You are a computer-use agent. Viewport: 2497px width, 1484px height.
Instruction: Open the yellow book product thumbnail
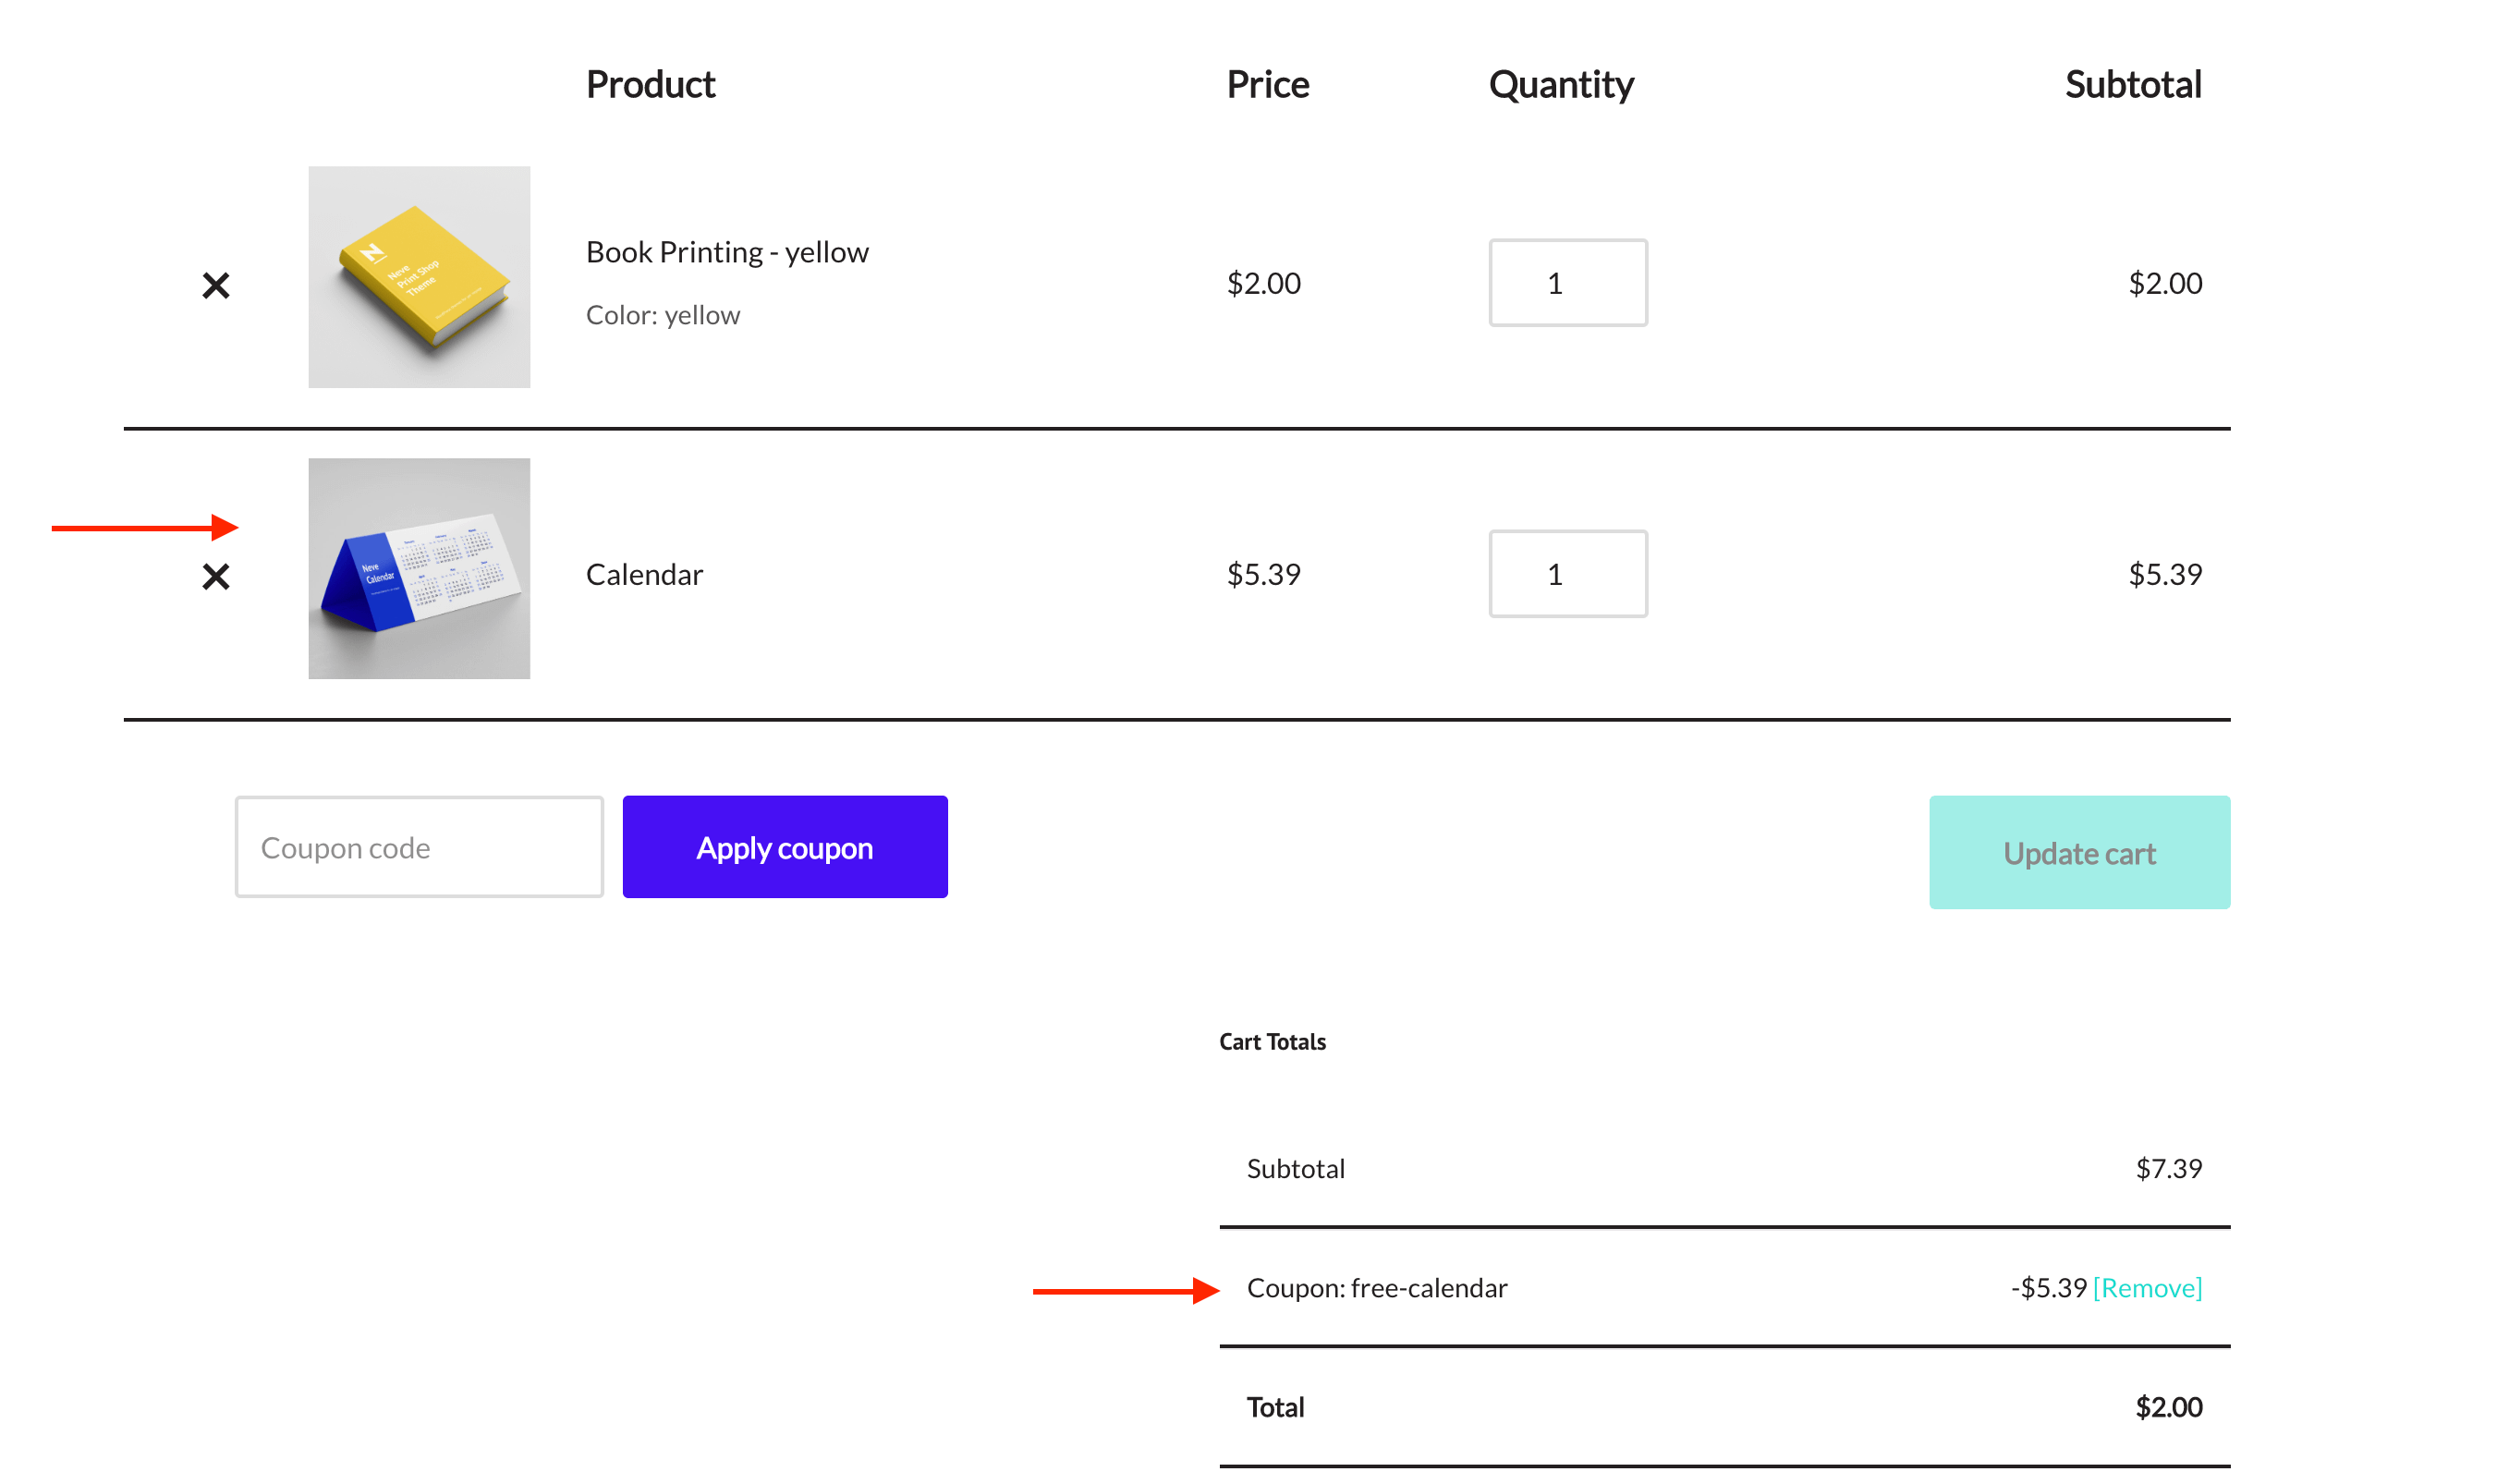pos(419,277)
